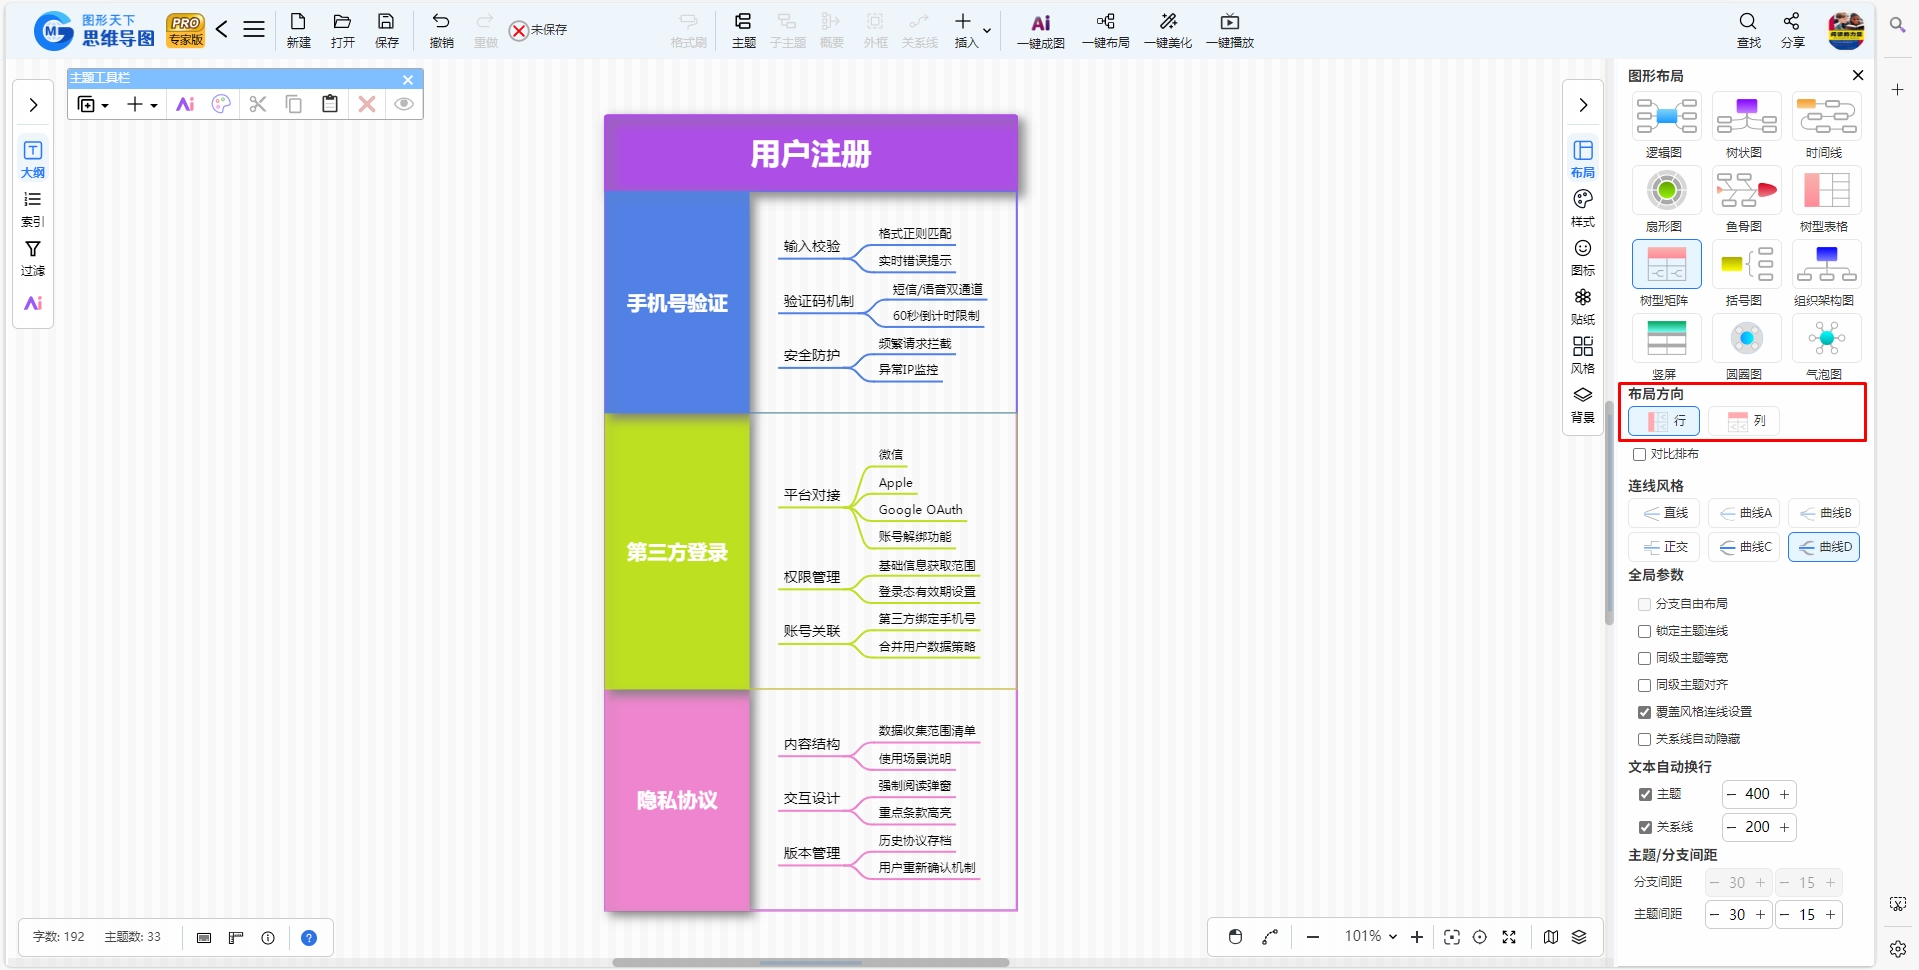
Task: Enable the 对比排布 checkbox
Action: pyautogui.click(x=1639, y=454)
